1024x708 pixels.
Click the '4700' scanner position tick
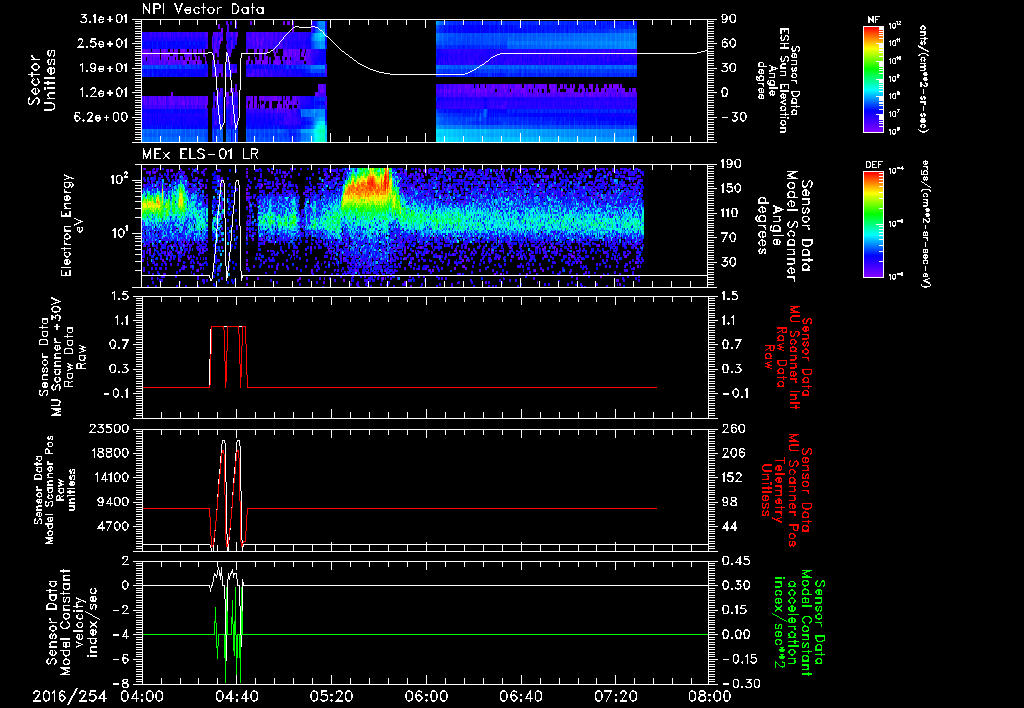115,526
